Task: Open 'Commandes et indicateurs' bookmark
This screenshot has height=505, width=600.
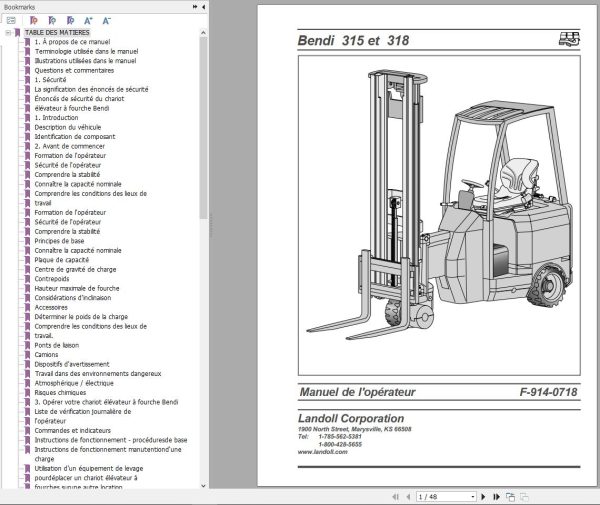Action: 73,430
